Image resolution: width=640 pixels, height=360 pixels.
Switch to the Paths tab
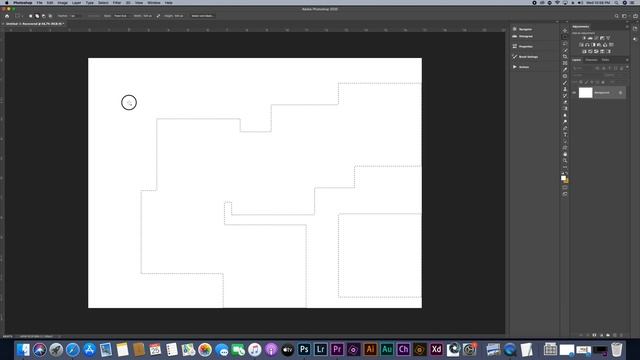click(x=605, y=60)
